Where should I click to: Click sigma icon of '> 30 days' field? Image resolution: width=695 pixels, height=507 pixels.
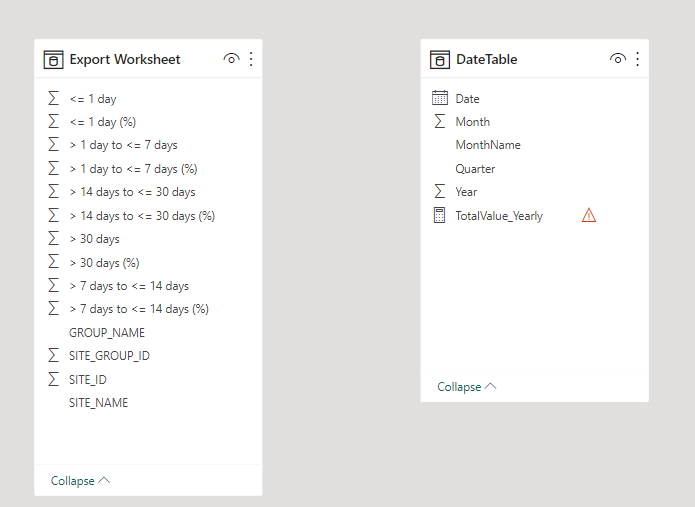[53, 238]
